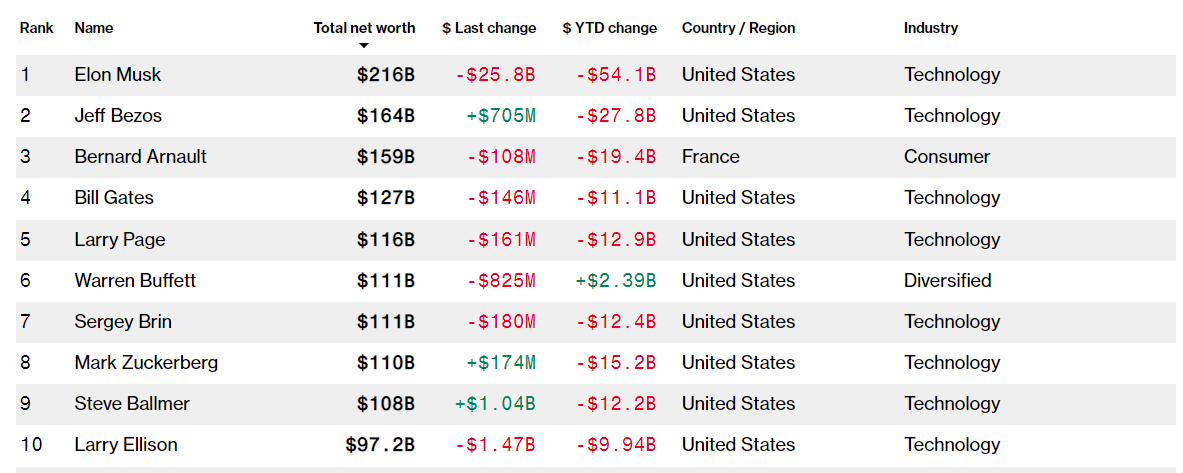Open Mark Zuckerberg's profile
This screenshot has width=1183, height=473.
(x=146, y=363)
